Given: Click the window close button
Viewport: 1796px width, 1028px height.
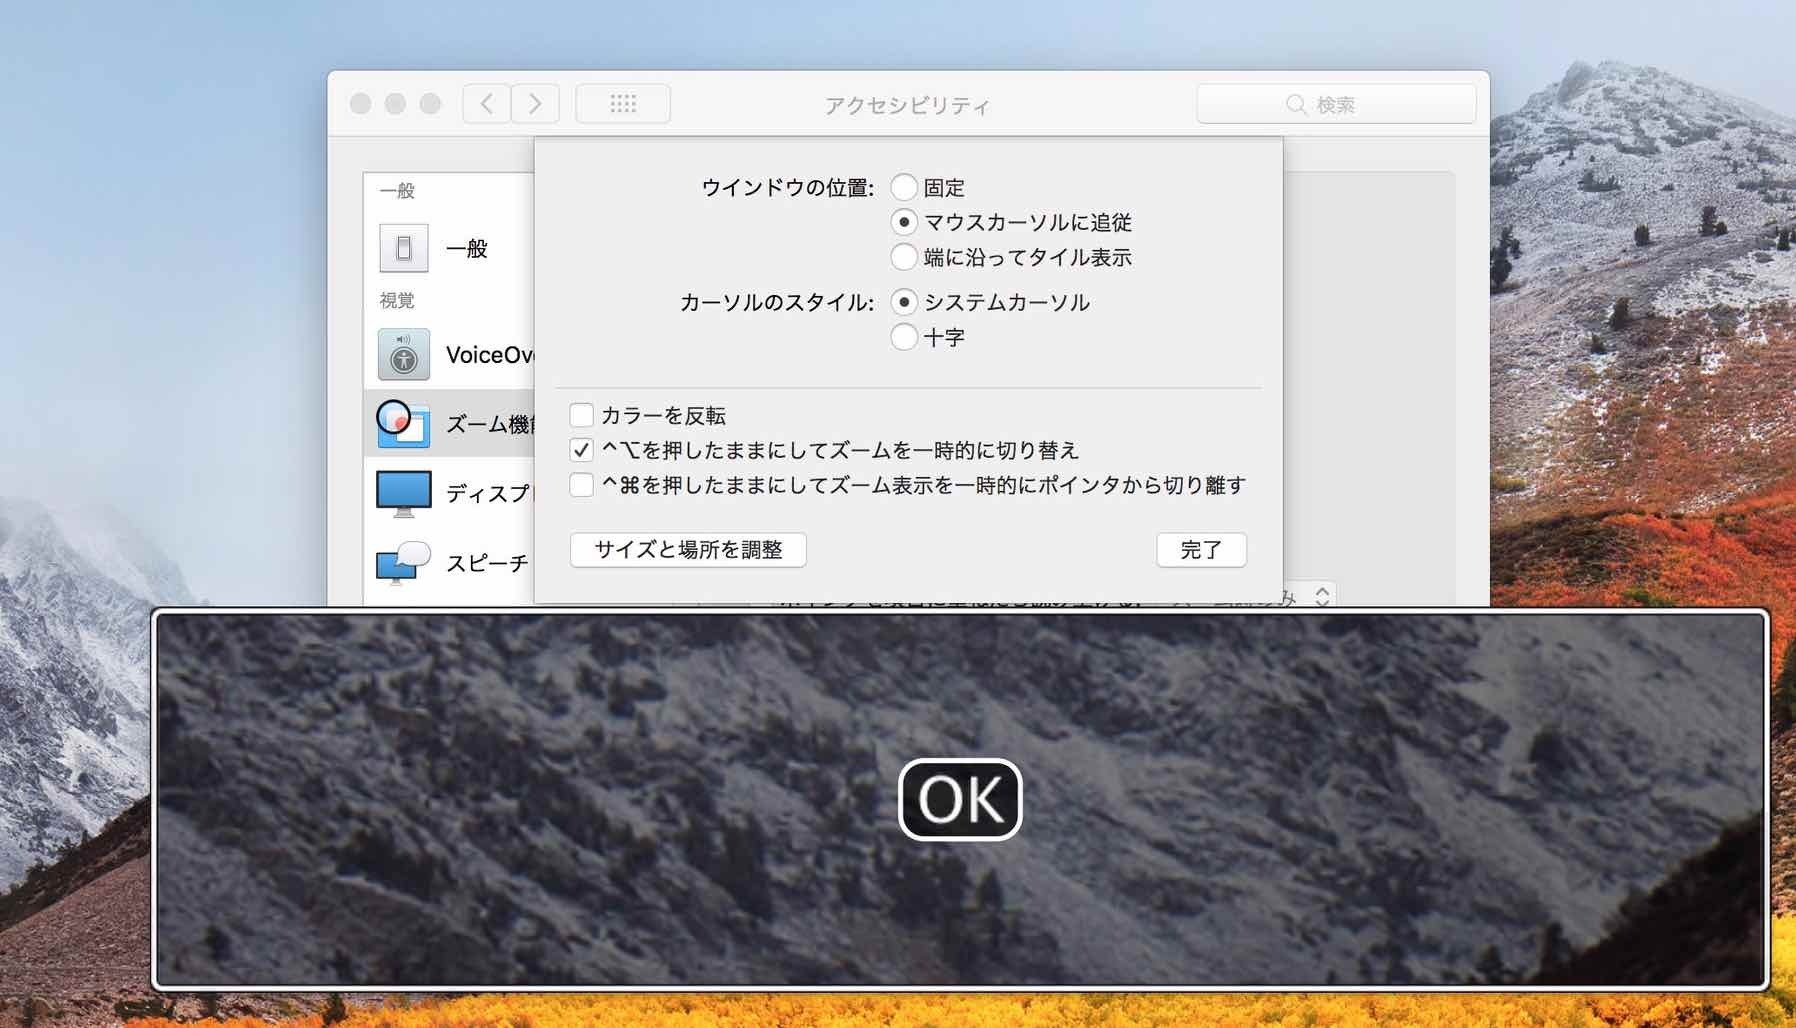Looking at the screenshot, I should pos(361,104).
